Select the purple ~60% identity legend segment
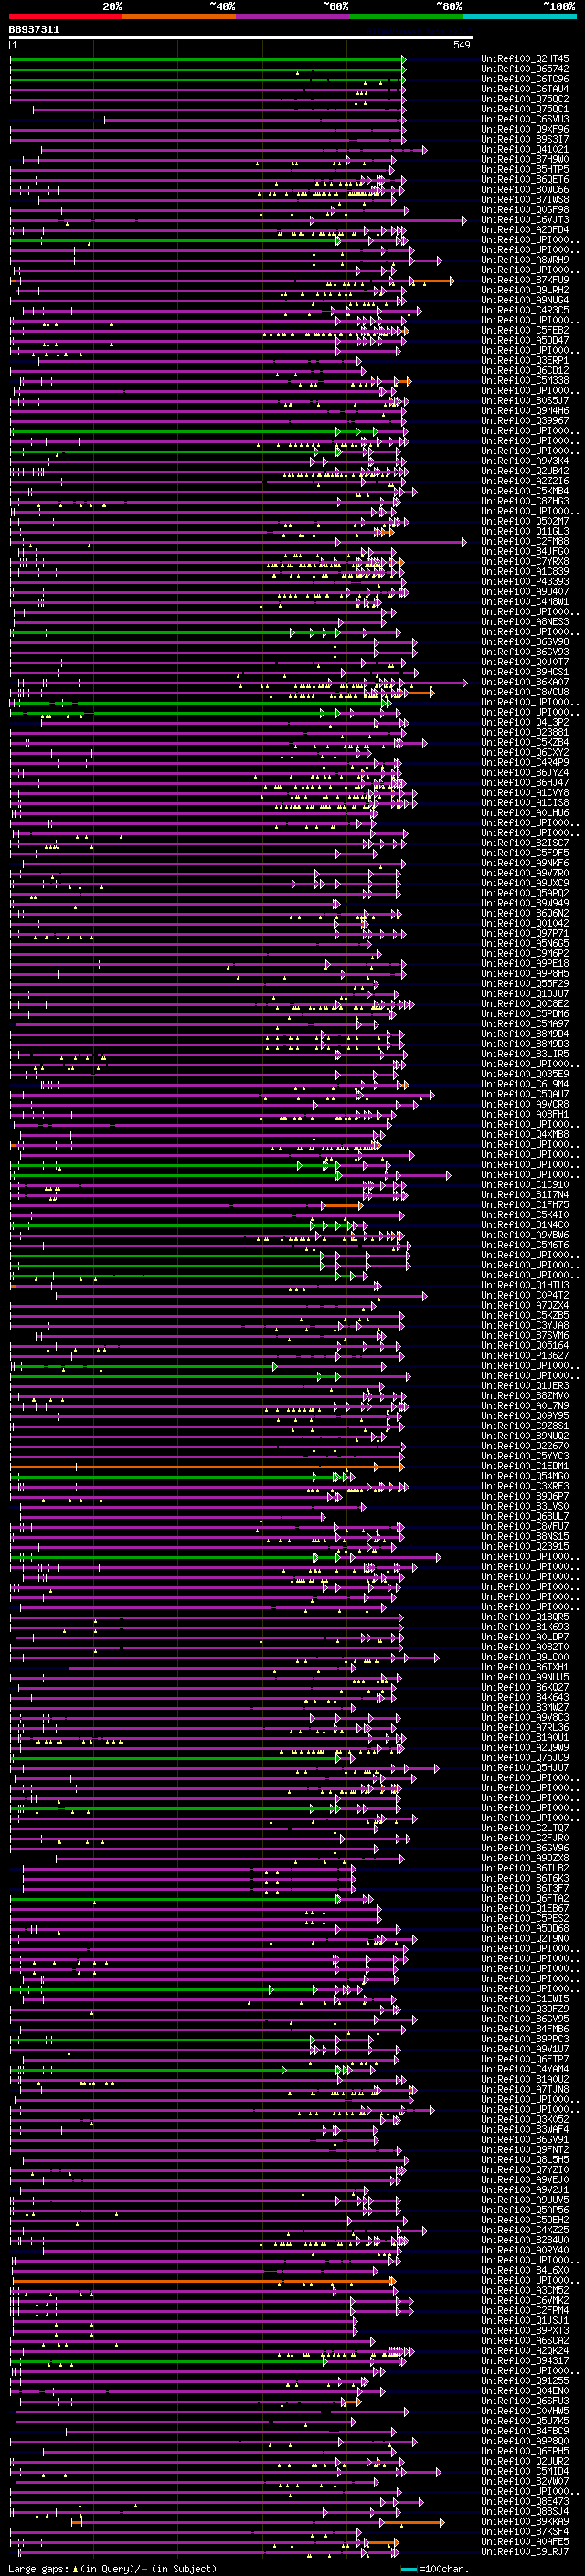Screen dimensions: 585x2576 pyautogui.click(x=293, y=16)
